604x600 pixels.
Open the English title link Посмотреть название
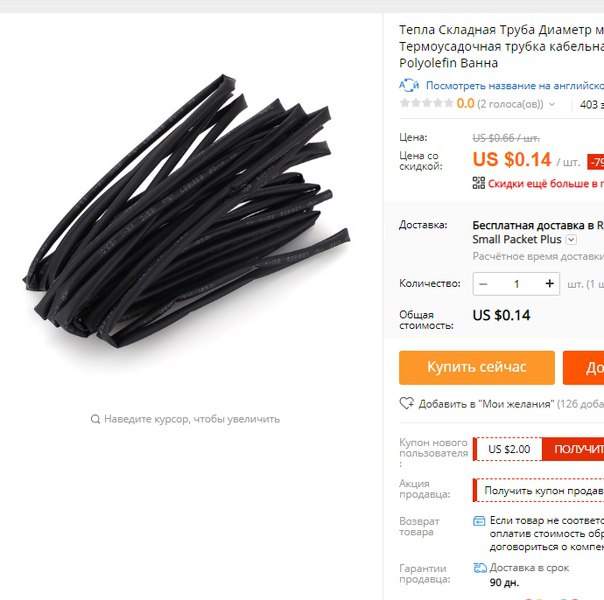(515, 85)
